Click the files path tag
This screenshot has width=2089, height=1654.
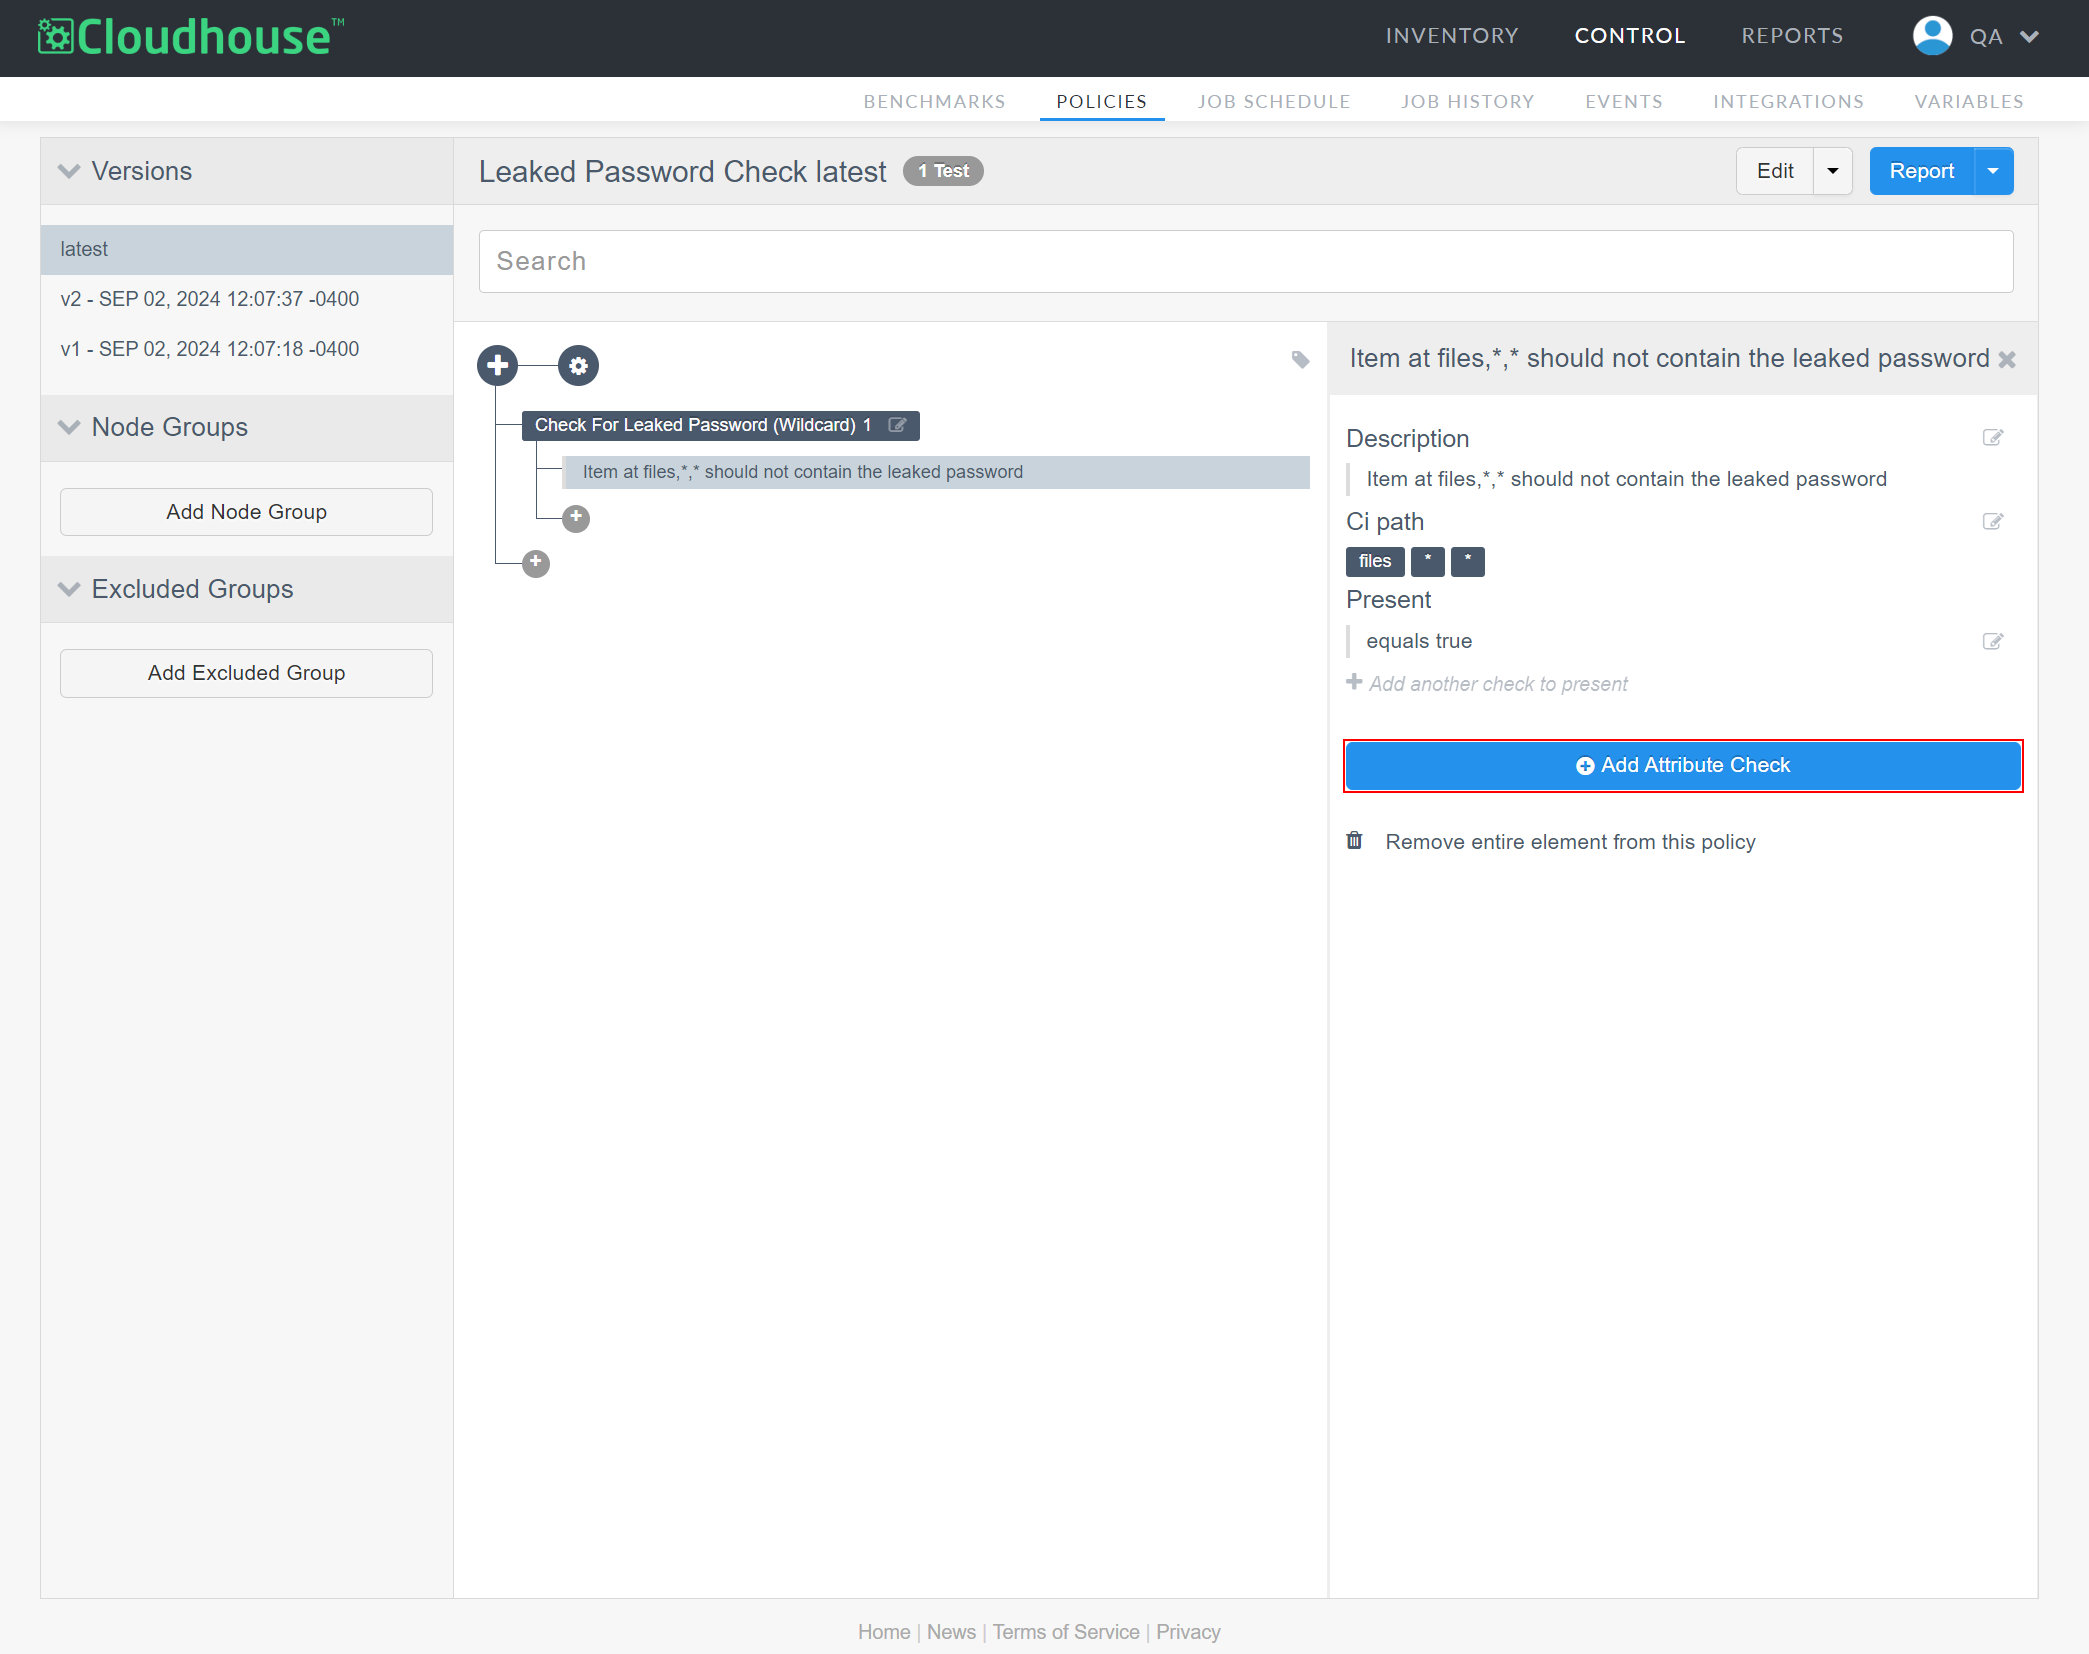1375,562
